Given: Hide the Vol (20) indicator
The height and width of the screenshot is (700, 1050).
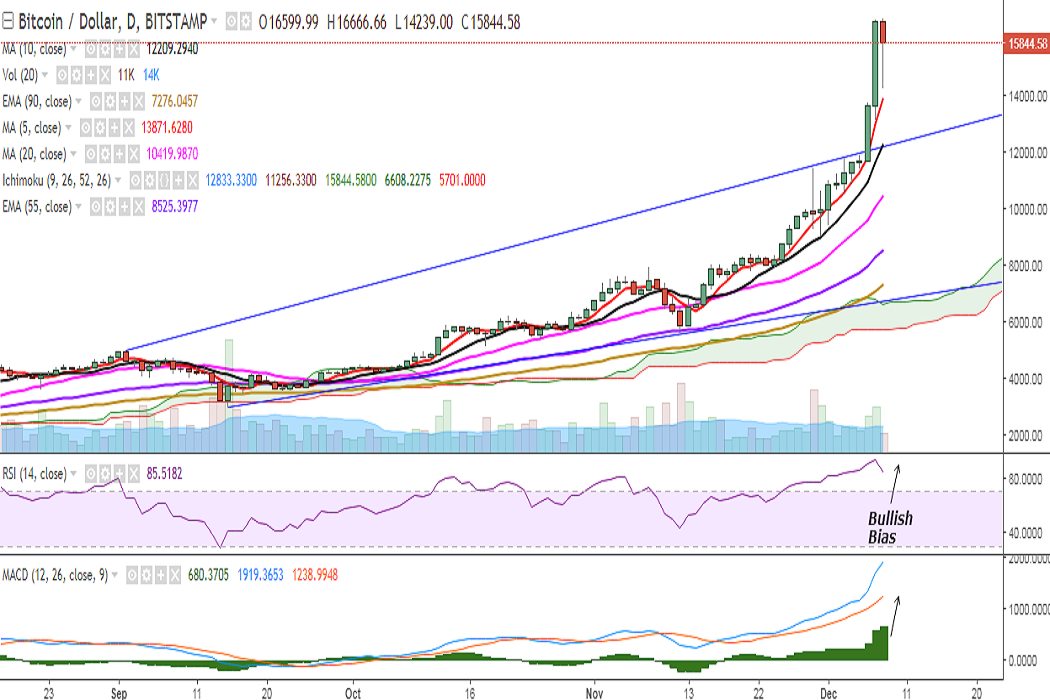Looking at the screenshot, I should pos(62,75).
